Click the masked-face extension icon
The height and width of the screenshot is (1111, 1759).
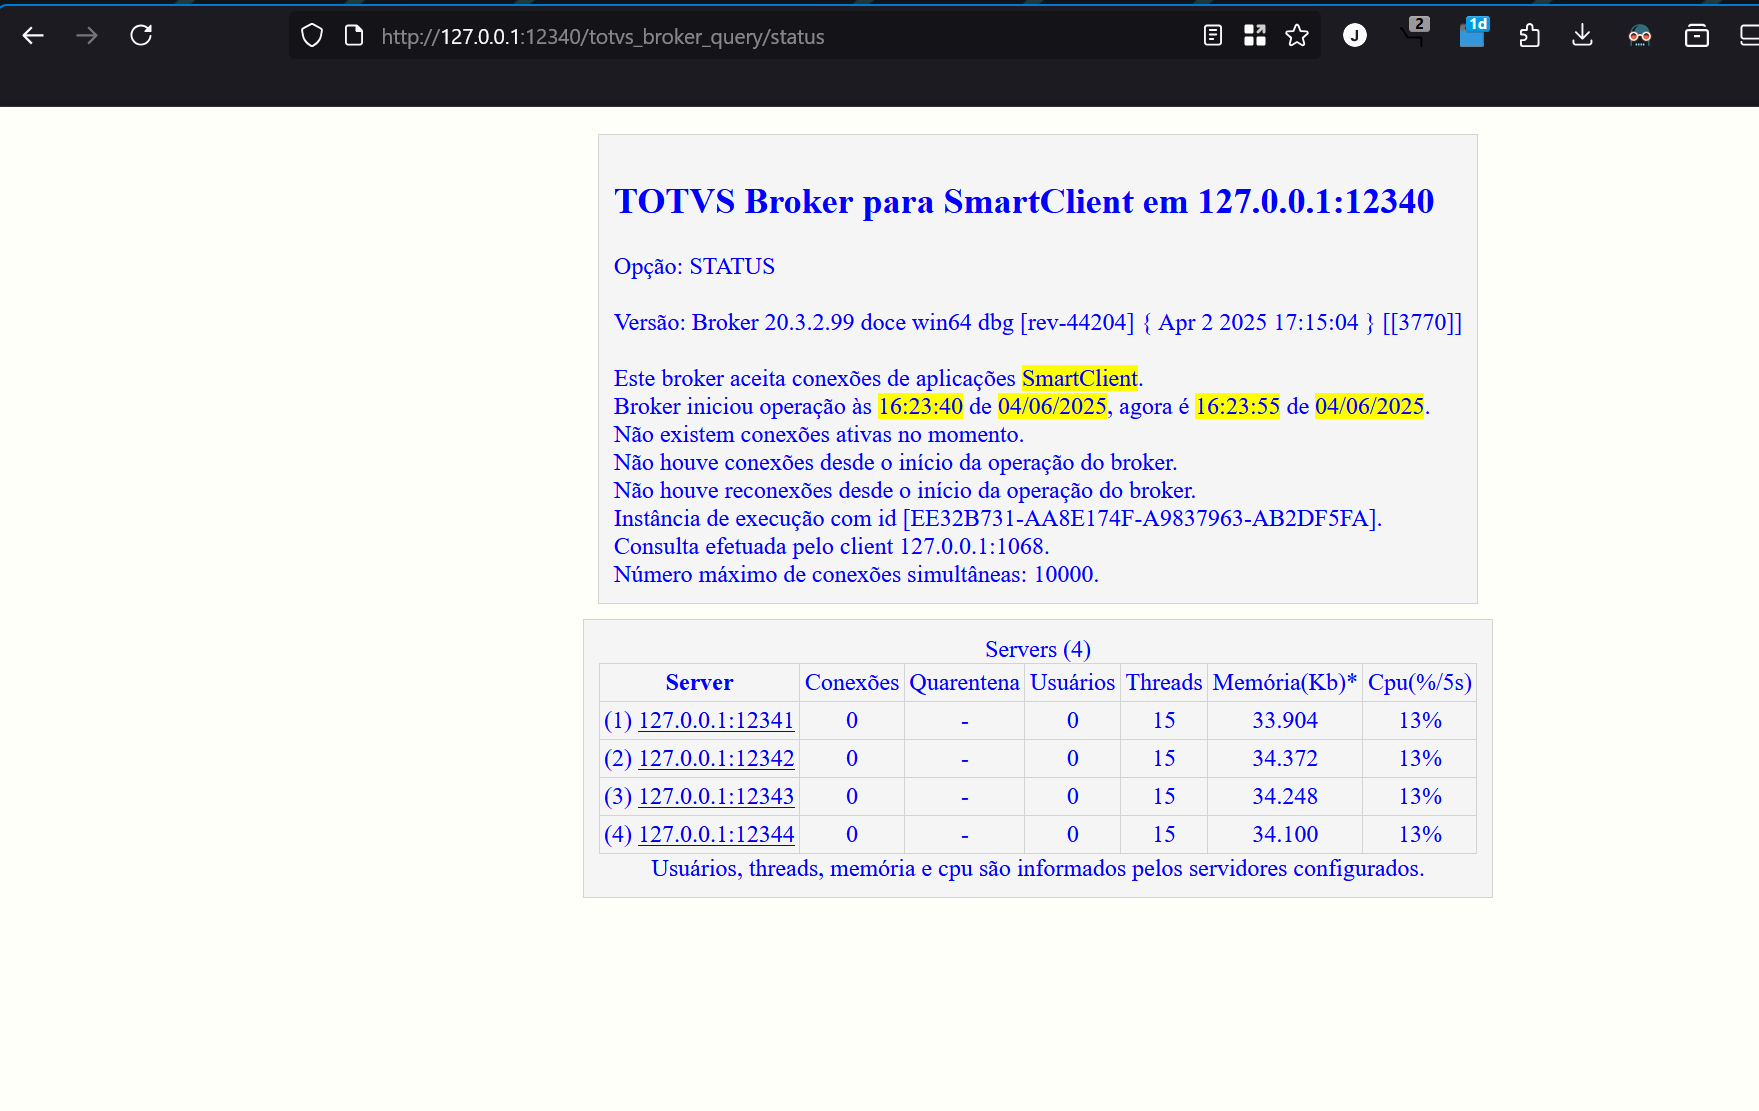coord(1640,36)
